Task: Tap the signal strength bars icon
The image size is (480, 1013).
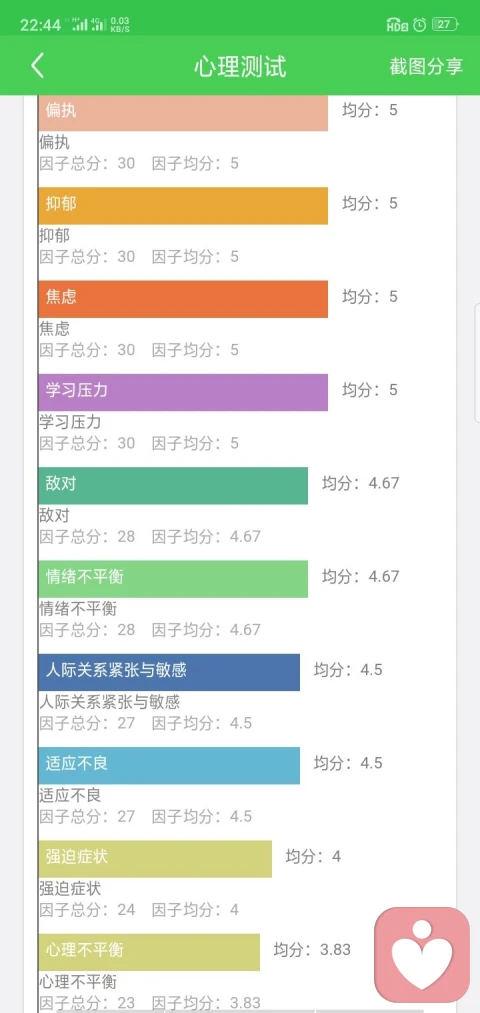Action: [89, 25]
